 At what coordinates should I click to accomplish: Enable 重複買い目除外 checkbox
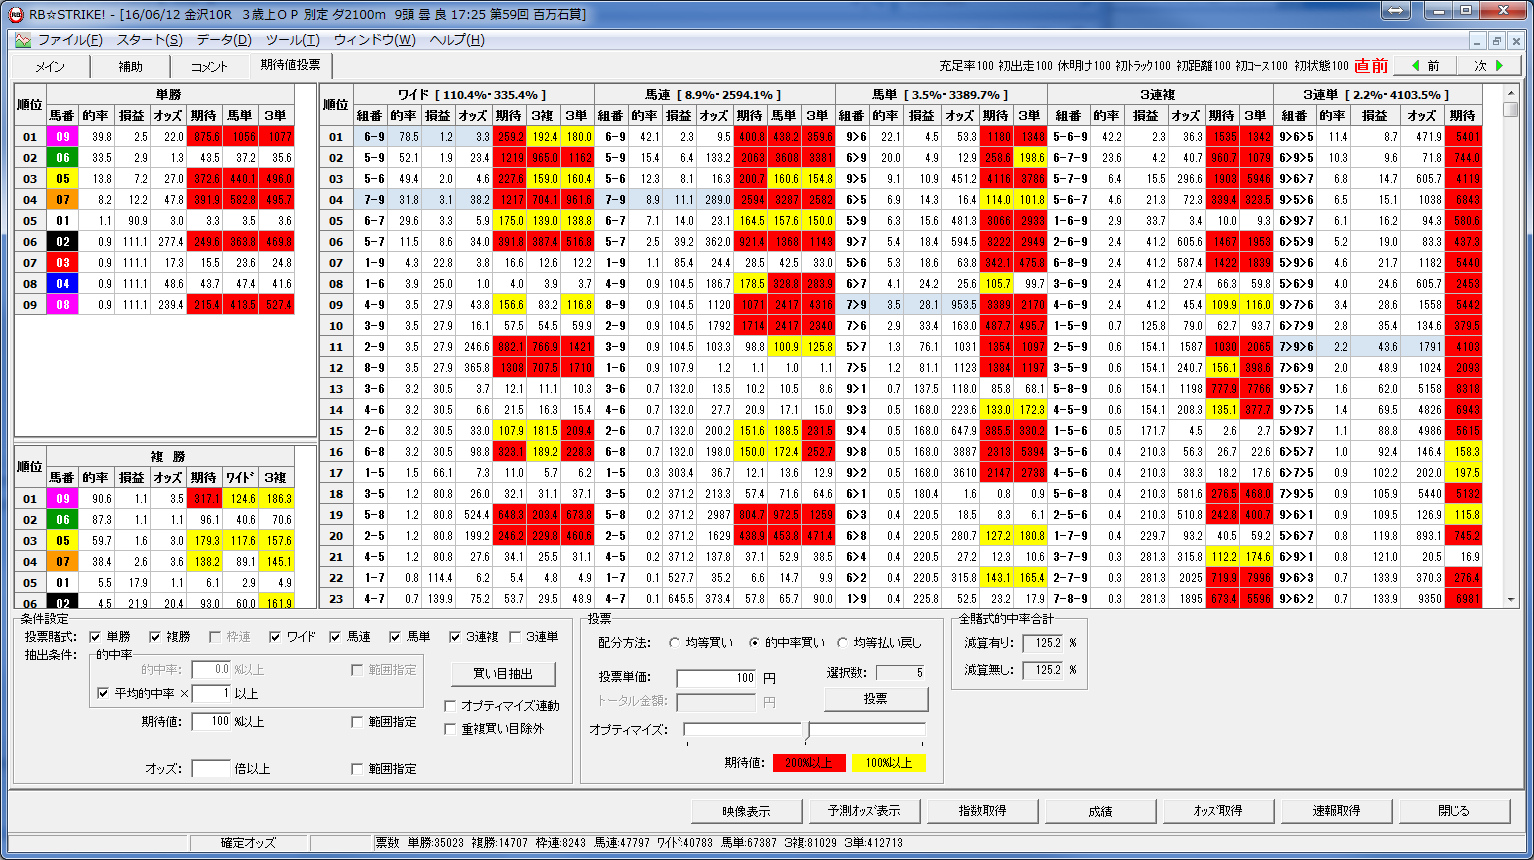450,729
